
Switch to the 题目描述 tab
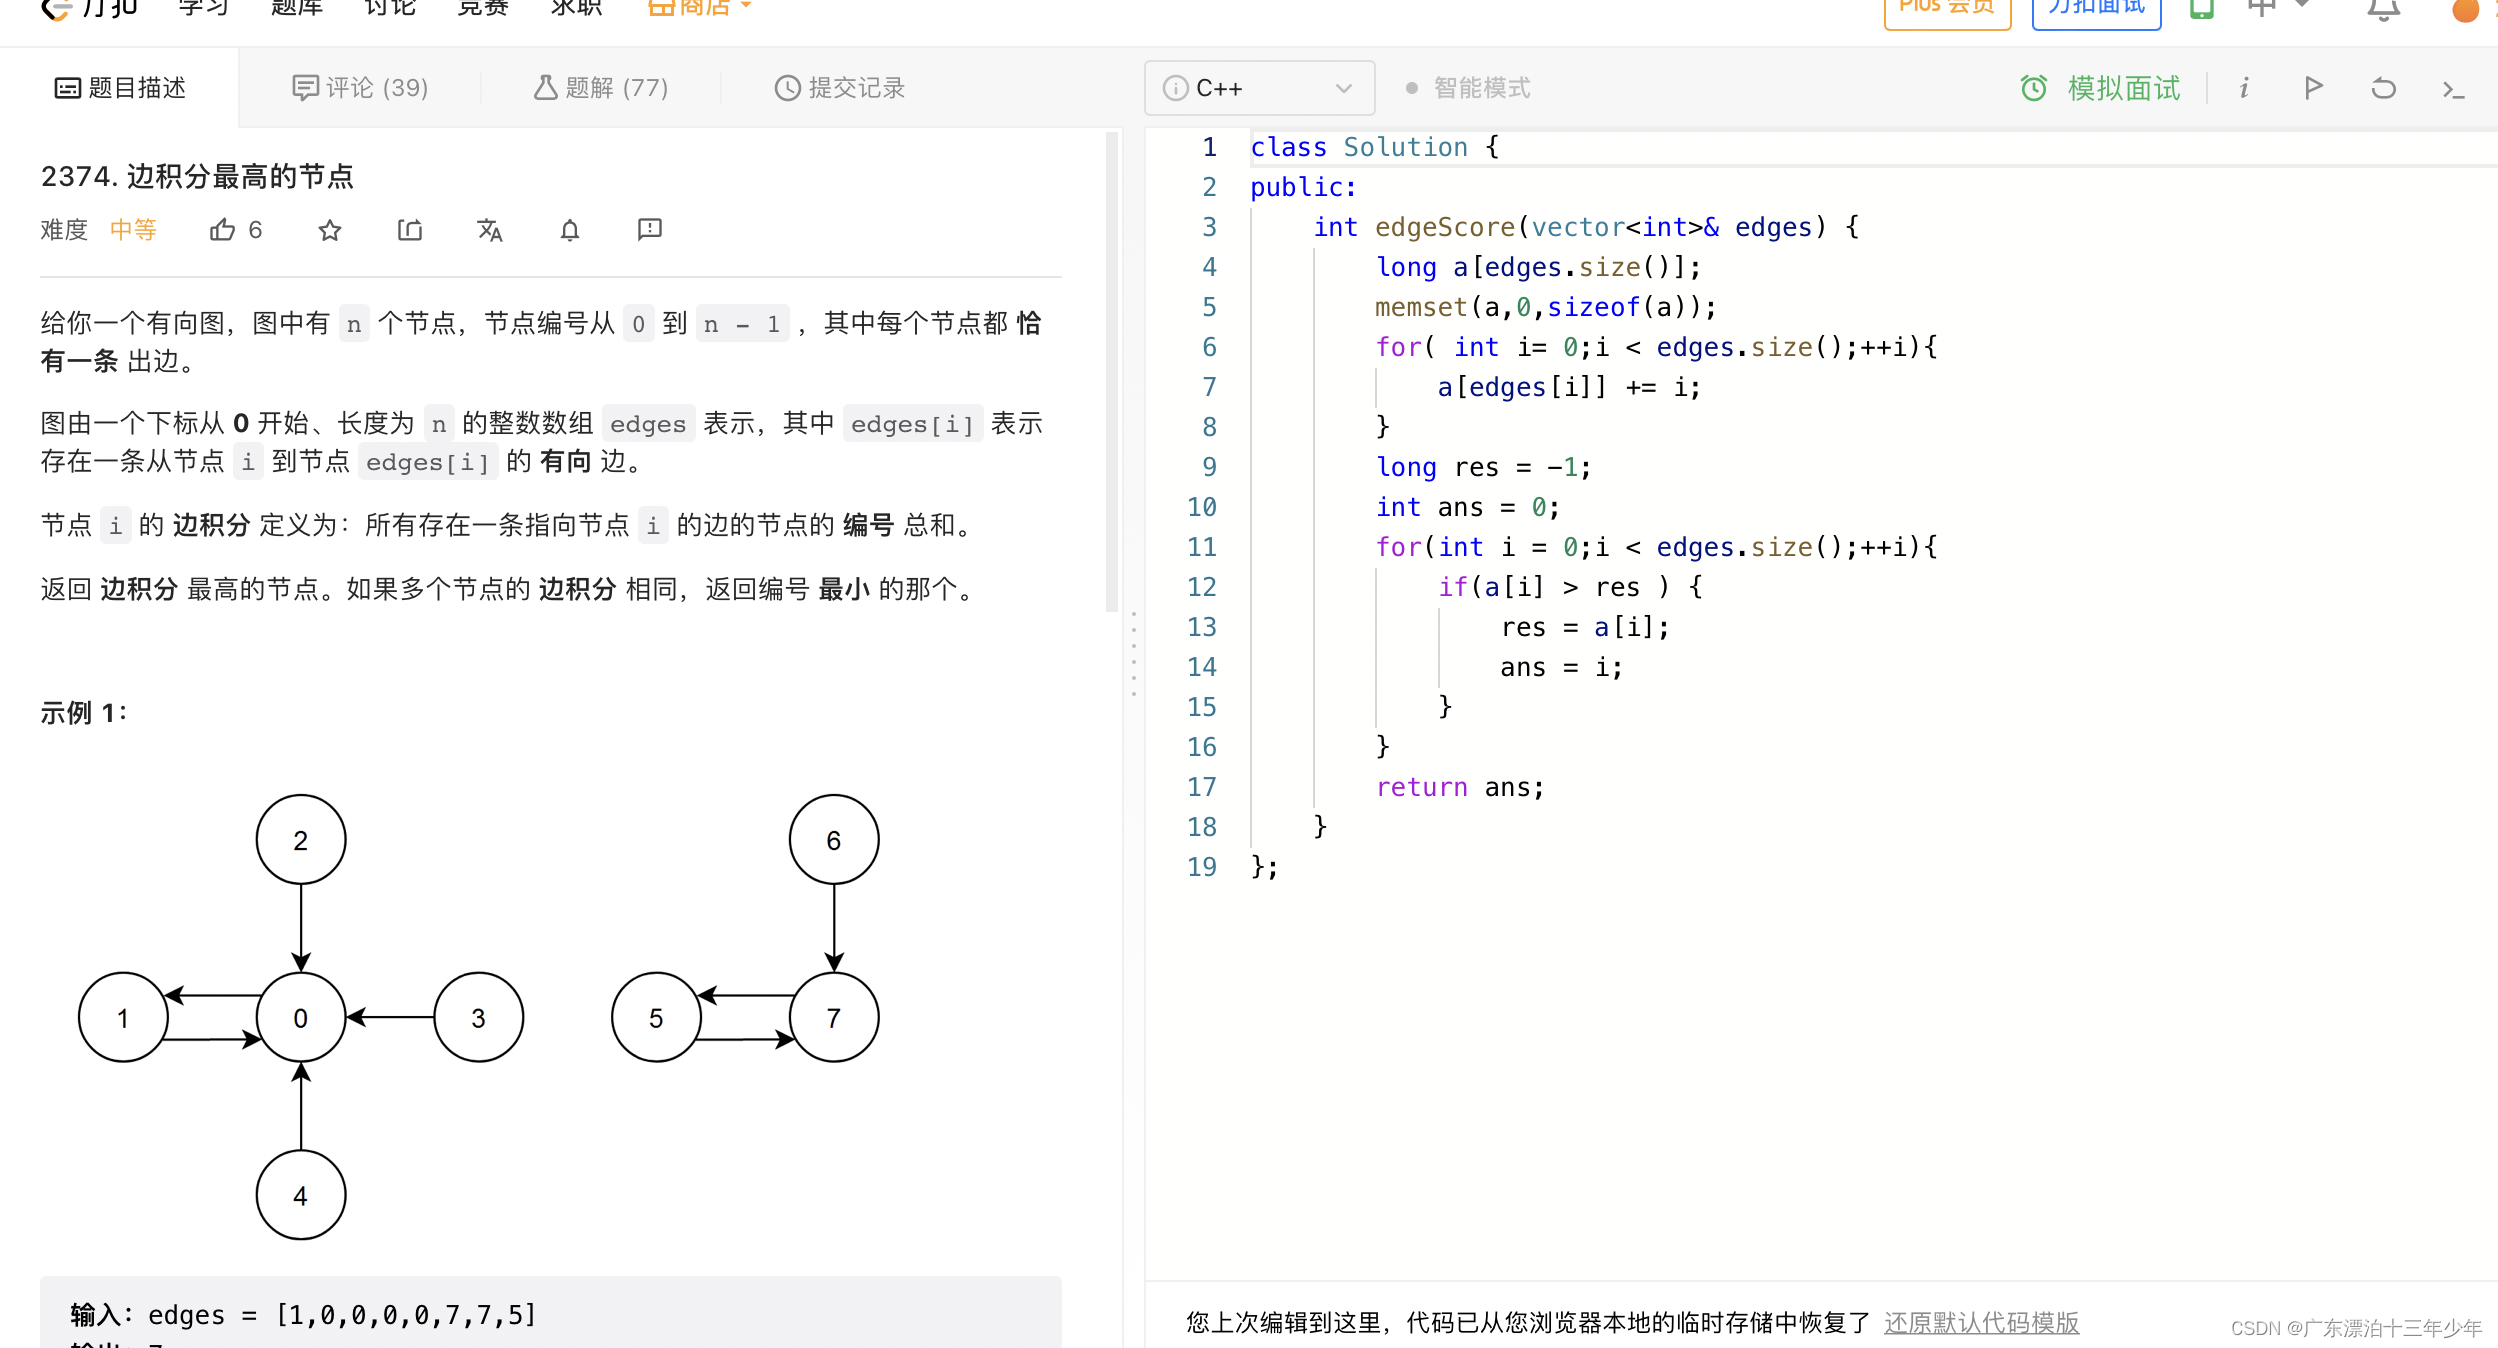pos(120,88)
